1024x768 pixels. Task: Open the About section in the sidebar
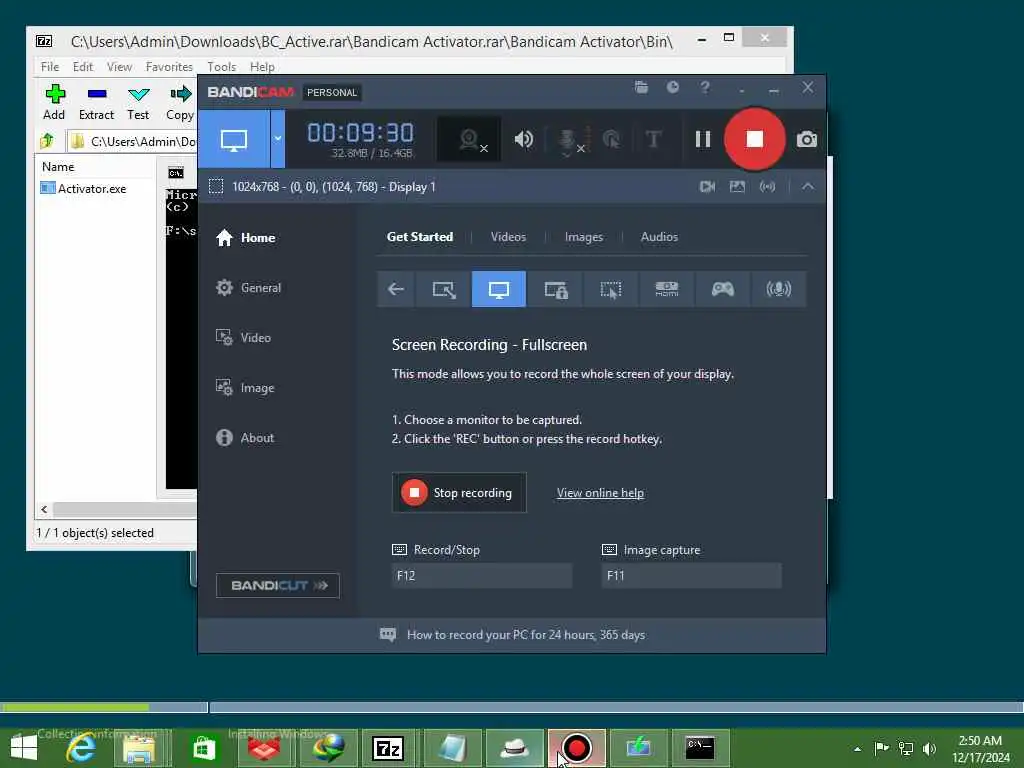(x=245, y=438)
